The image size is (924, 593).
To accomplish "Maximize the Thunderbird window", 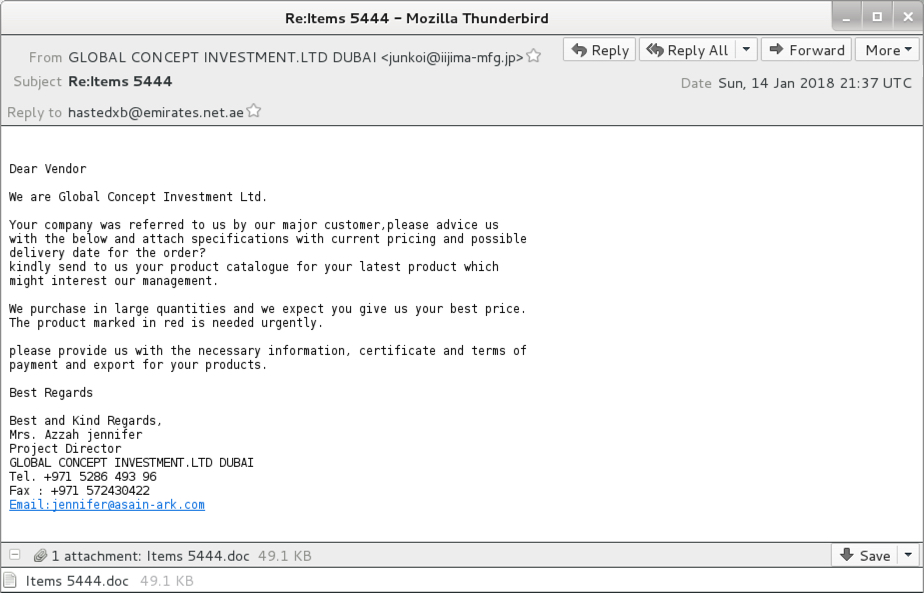I will tap(877, 17).
